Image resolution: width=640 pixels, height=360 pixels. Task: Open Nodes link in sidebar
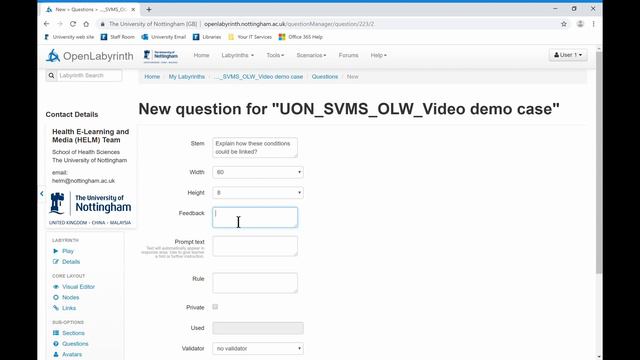coord(71,298)
